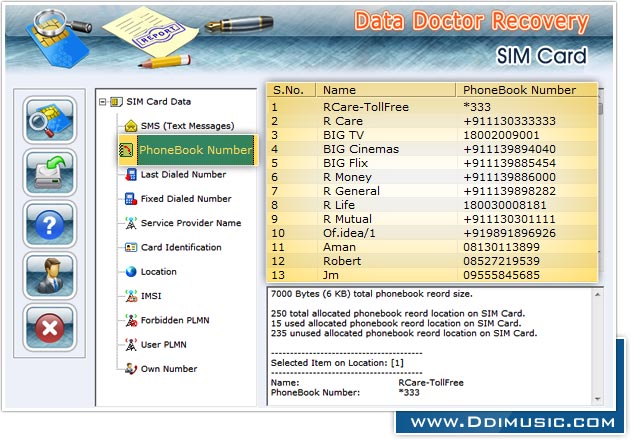Viewport: 631px width, 440px height.
Task: Click phone number +919891896926
Action: point(509,233)
